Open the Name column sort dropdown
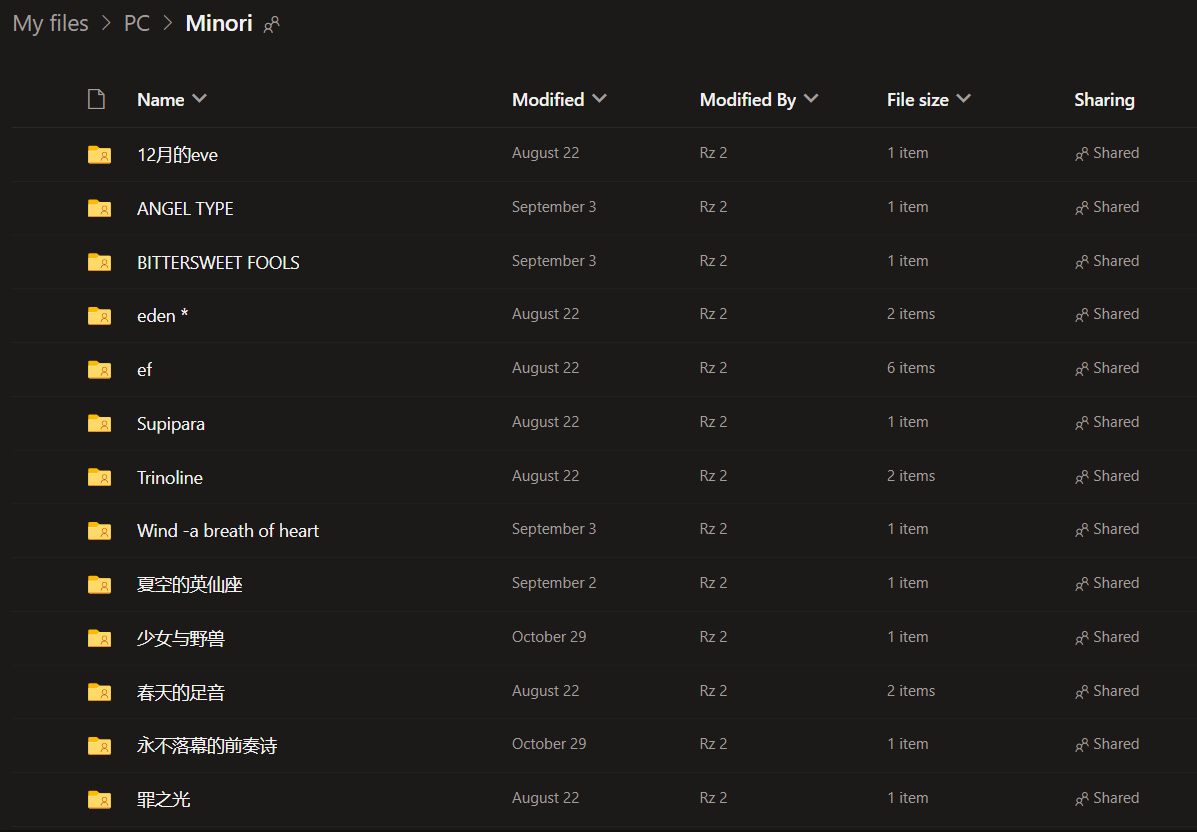1197x832 pixels. coord(199,99)
